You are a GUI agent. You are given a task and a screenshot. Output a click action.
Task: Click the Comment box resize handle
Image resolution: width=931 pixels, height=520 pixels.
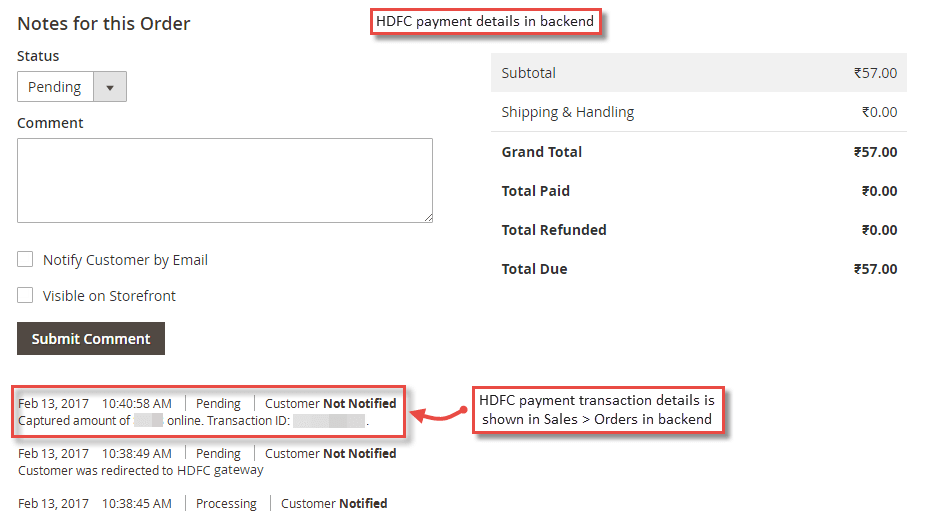pos(427,216)
